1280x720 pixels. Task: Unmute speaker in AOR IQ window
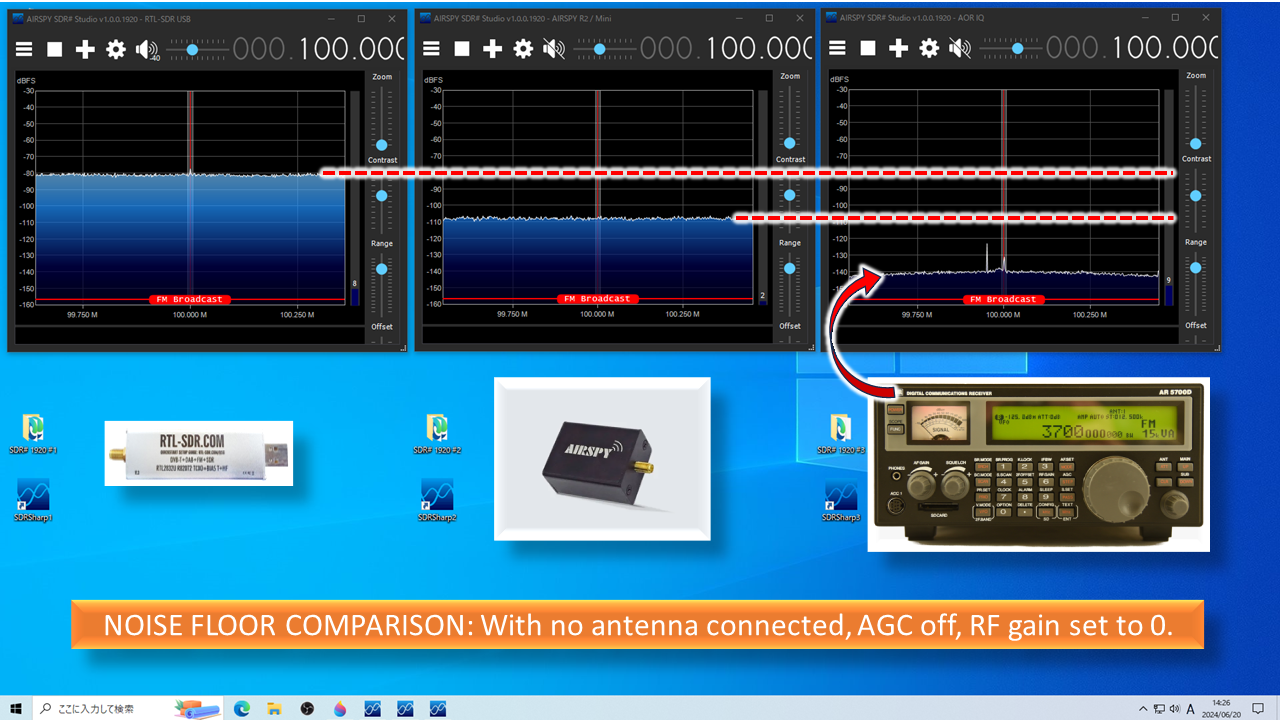[x=960, y=48]
